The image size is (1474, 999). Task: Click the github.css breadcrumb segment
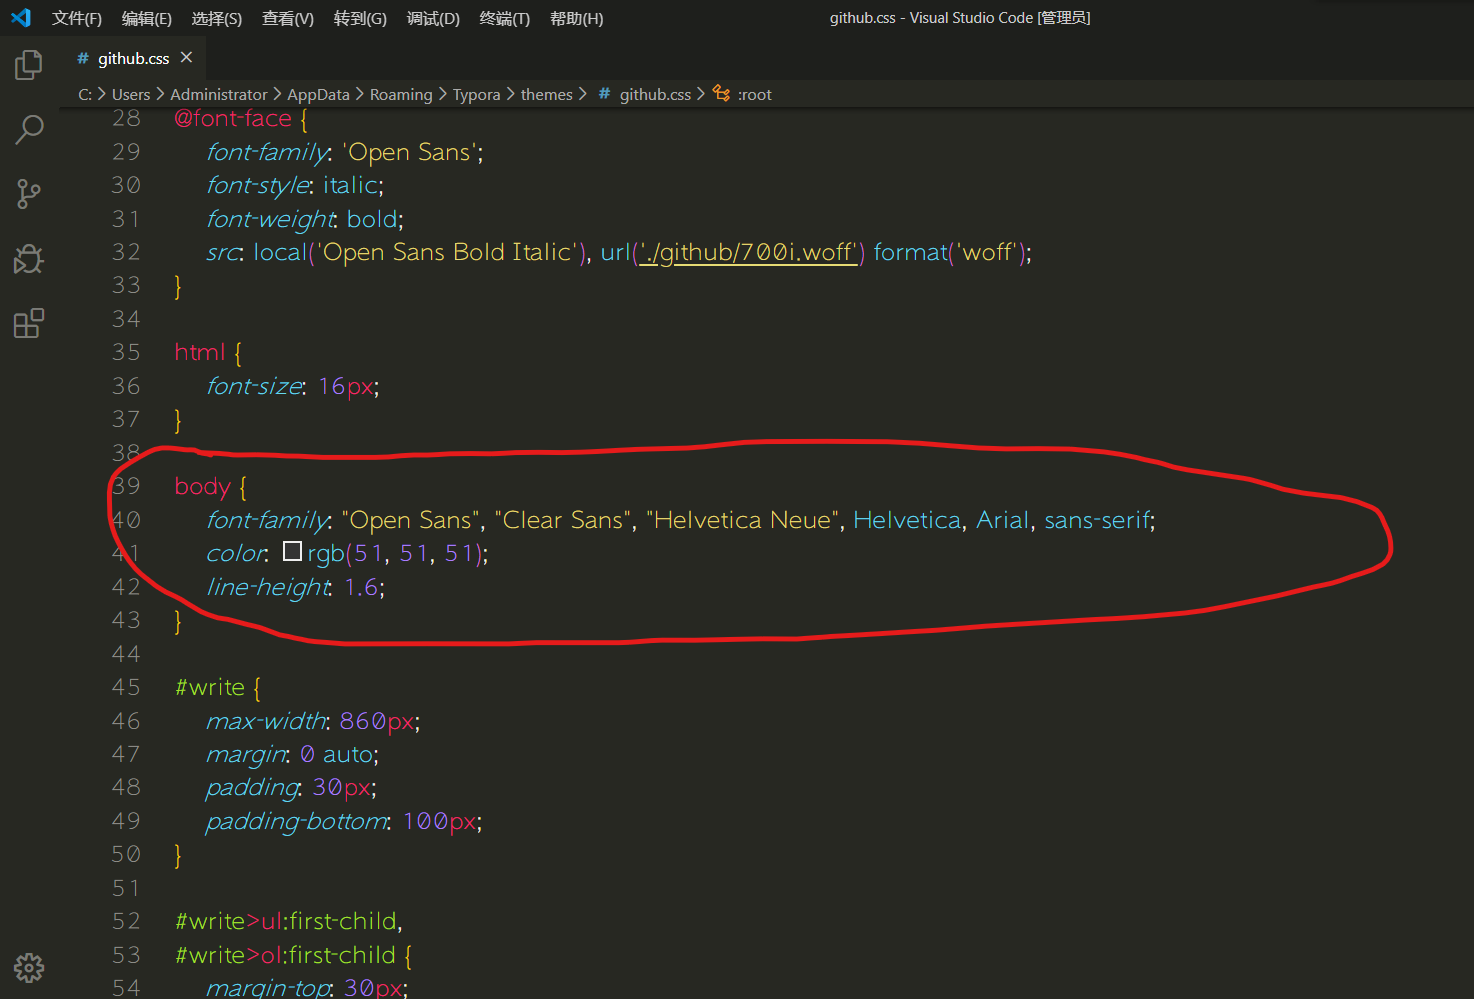point(655,94)
